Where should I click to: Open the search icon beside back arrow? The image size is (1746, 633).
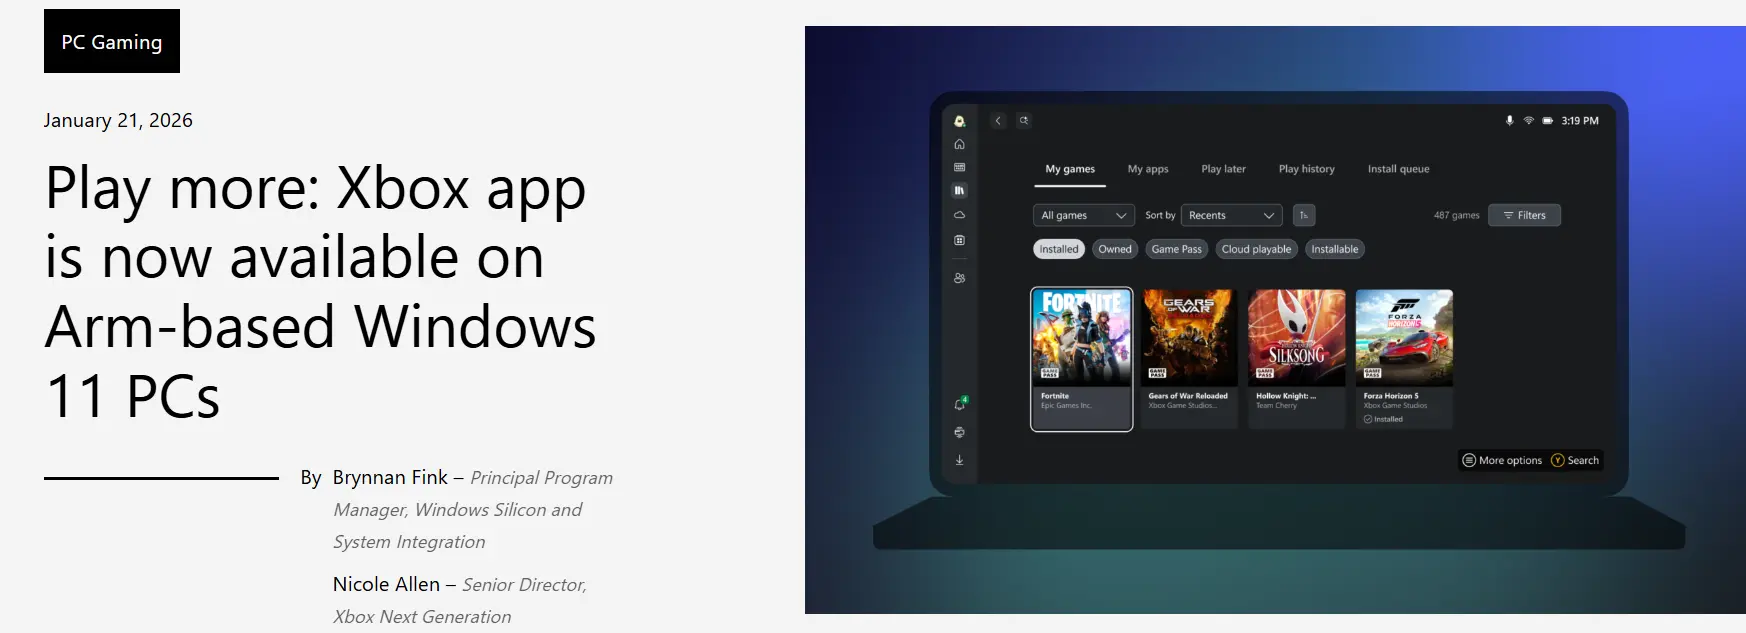click(x=1024, y=120)
